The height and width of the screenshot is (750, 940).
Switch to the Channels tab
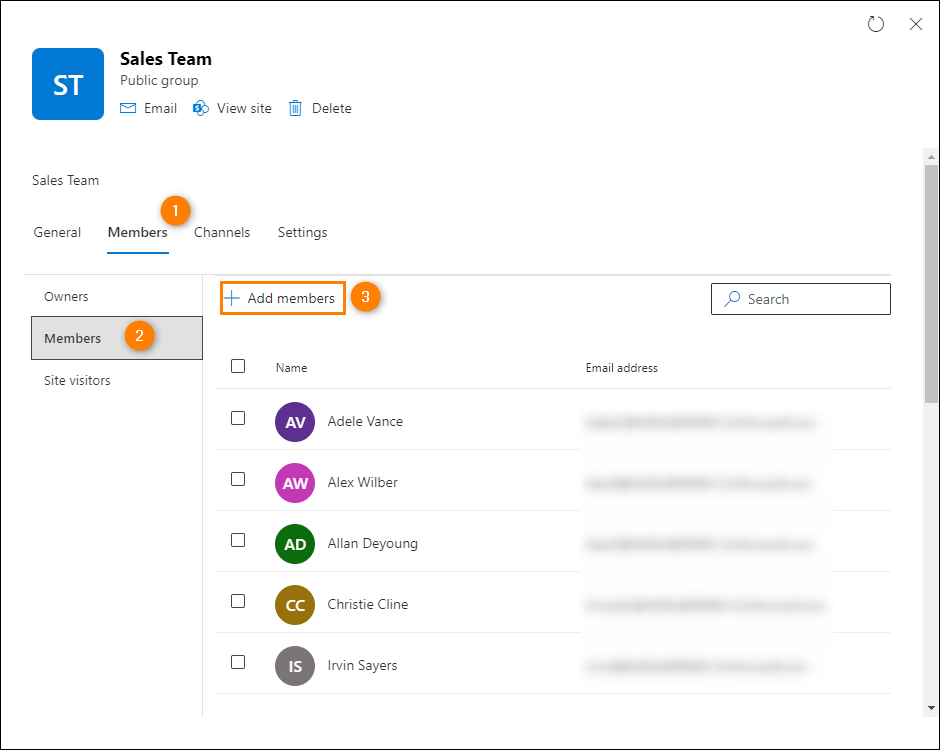[x=222, y=233]
